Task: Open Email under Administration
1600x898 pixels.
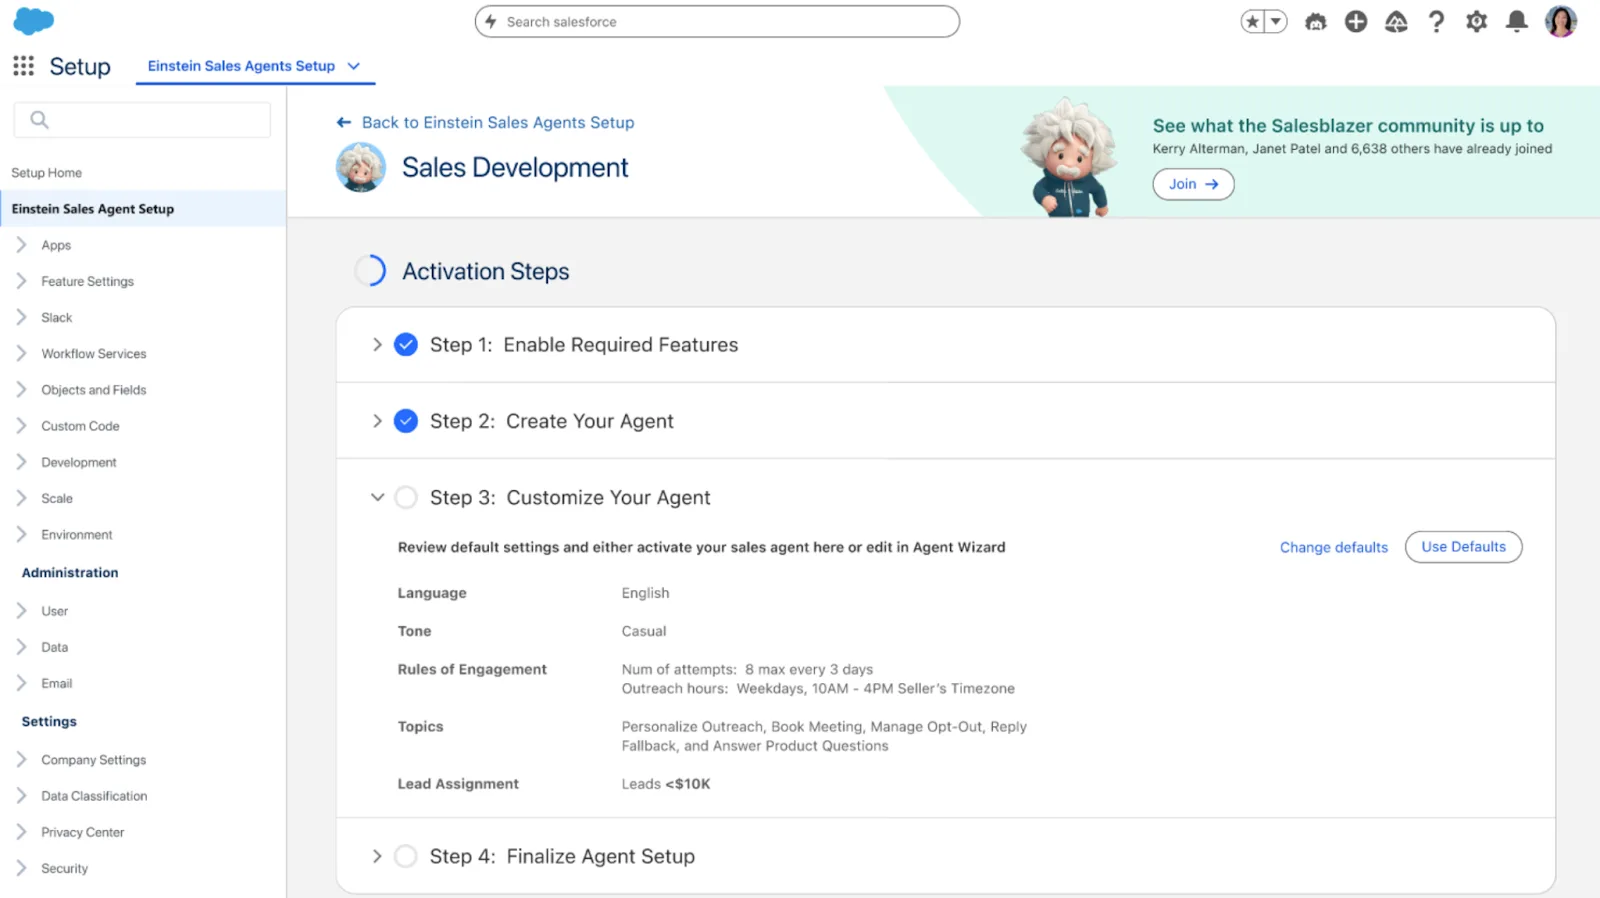Action: point(57,683)
